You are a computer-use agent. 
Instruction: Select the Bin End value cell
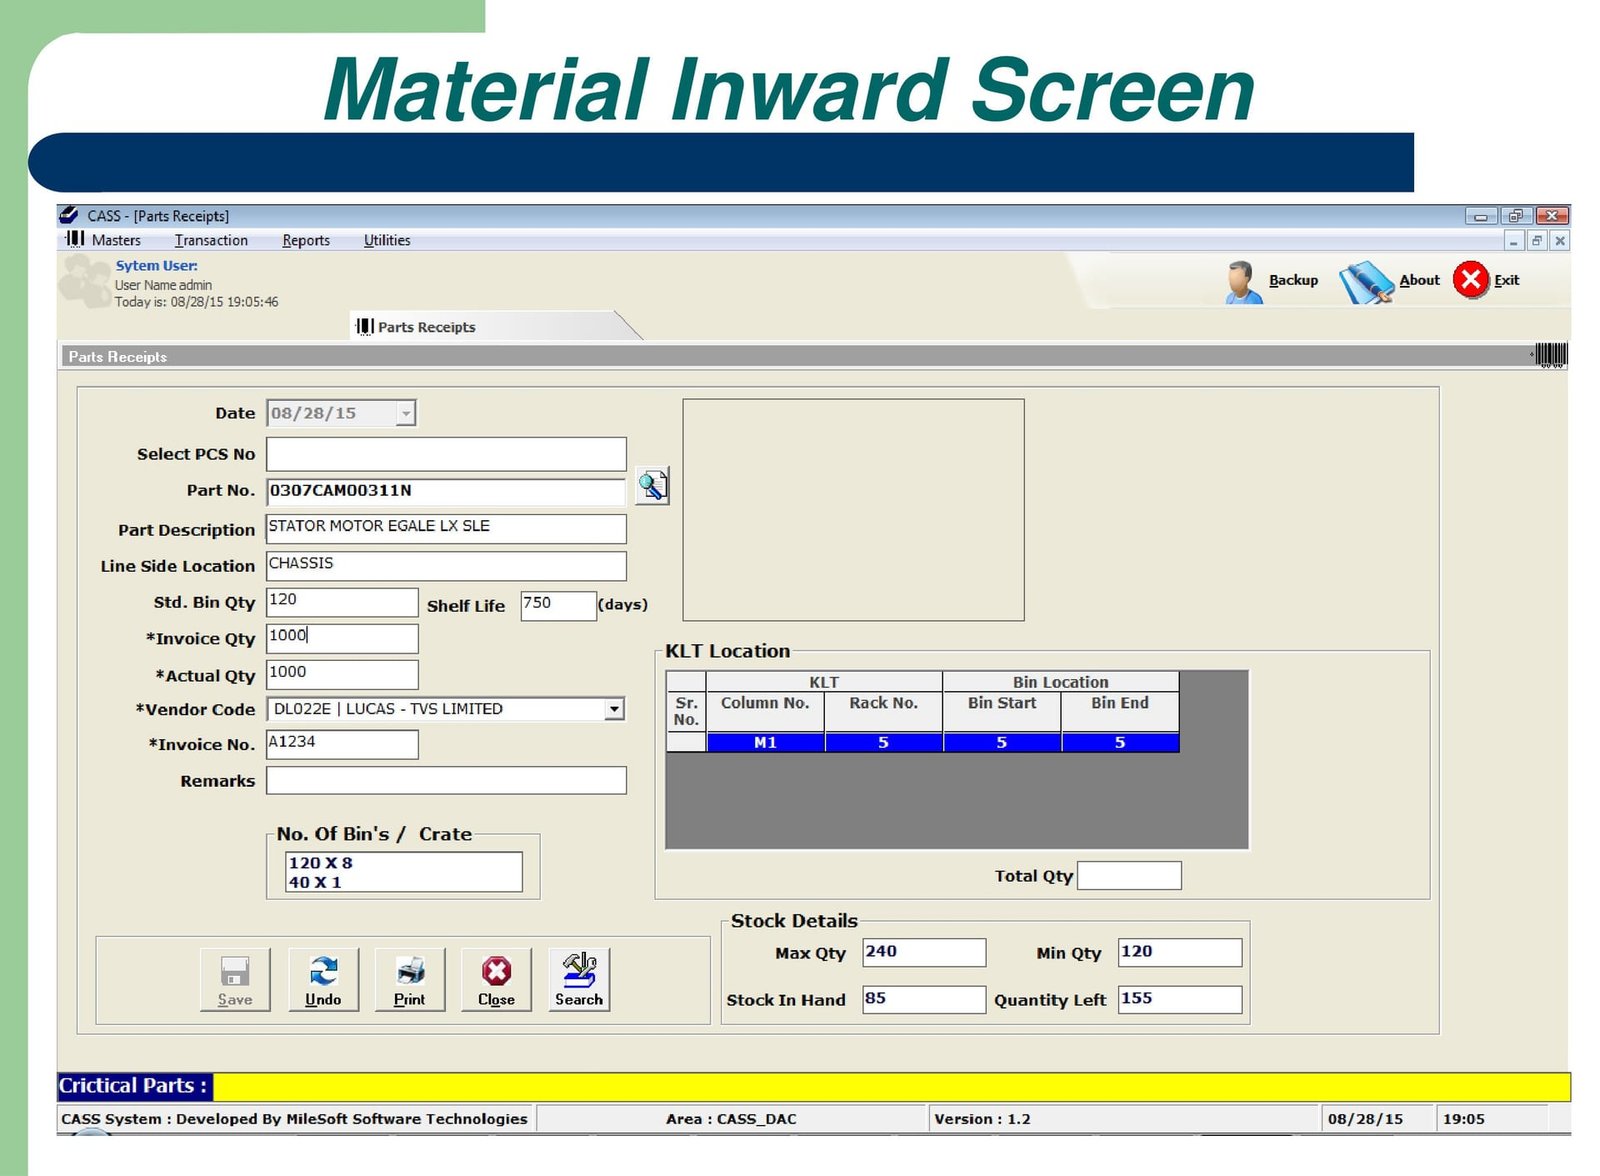pyautogui.click(x=1120, y=742)
